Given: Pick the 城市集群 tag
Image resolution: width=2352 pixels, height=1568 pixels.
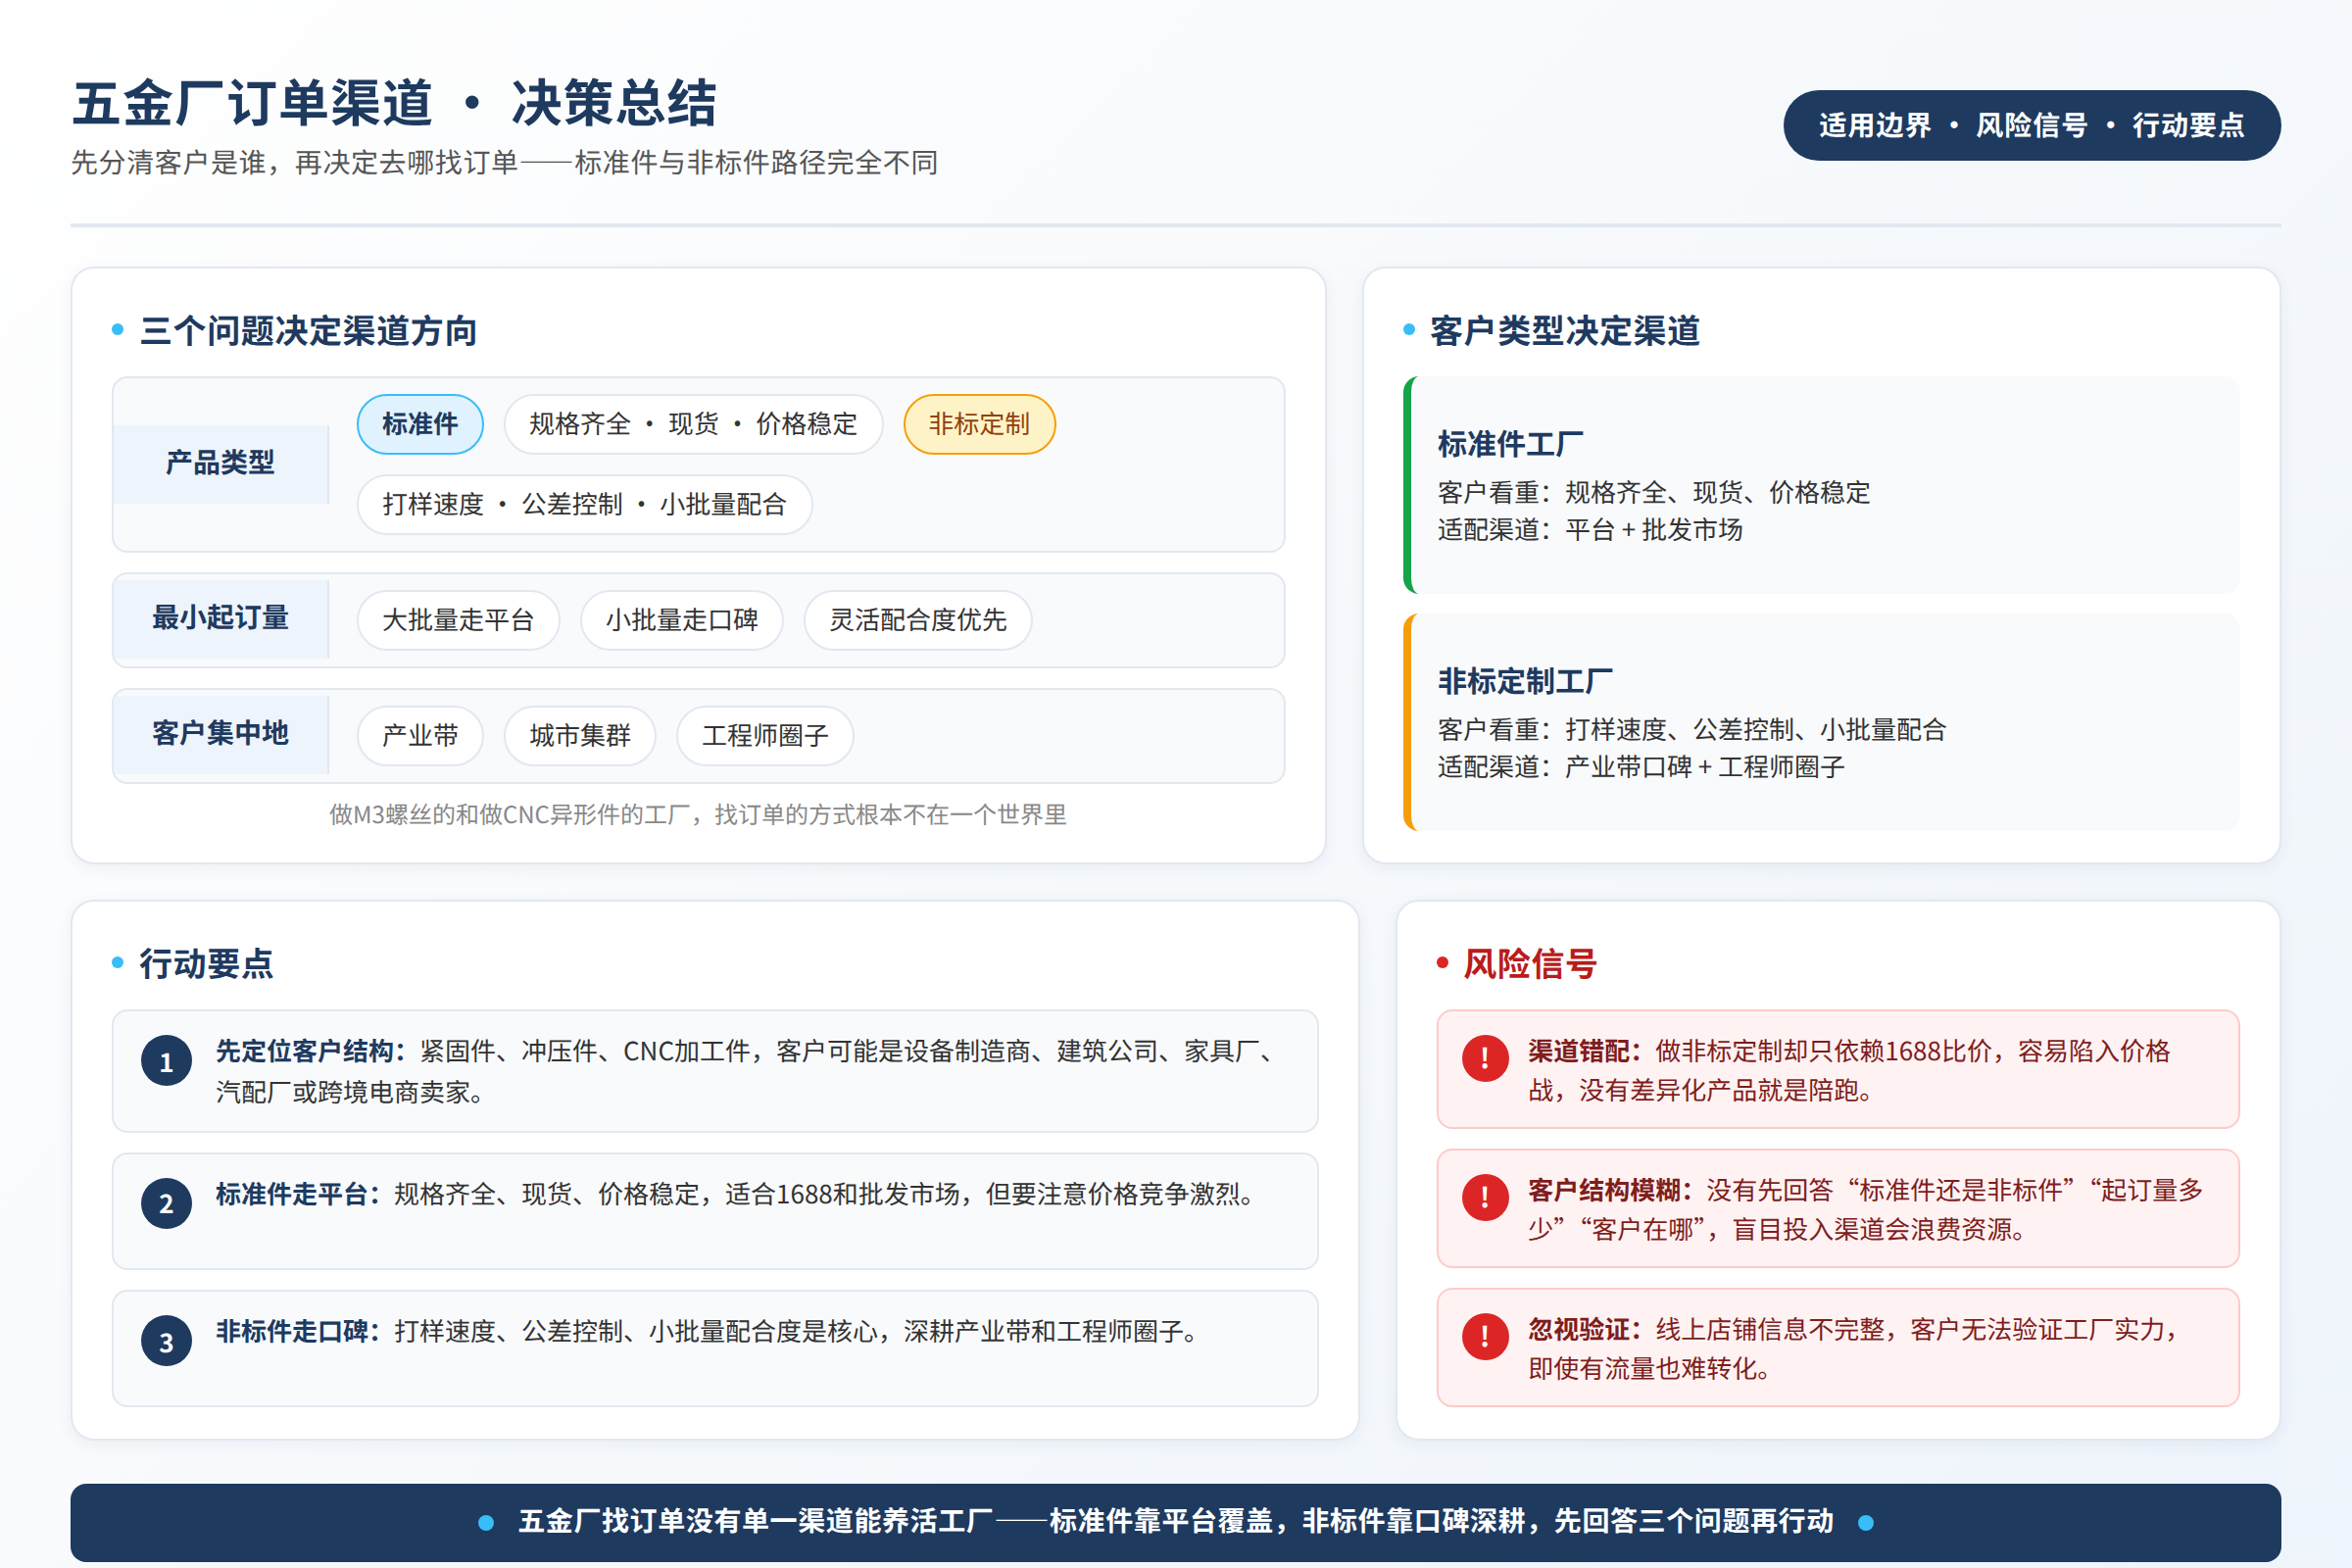Looking at the screenshot, I should [x=580, y=736].
